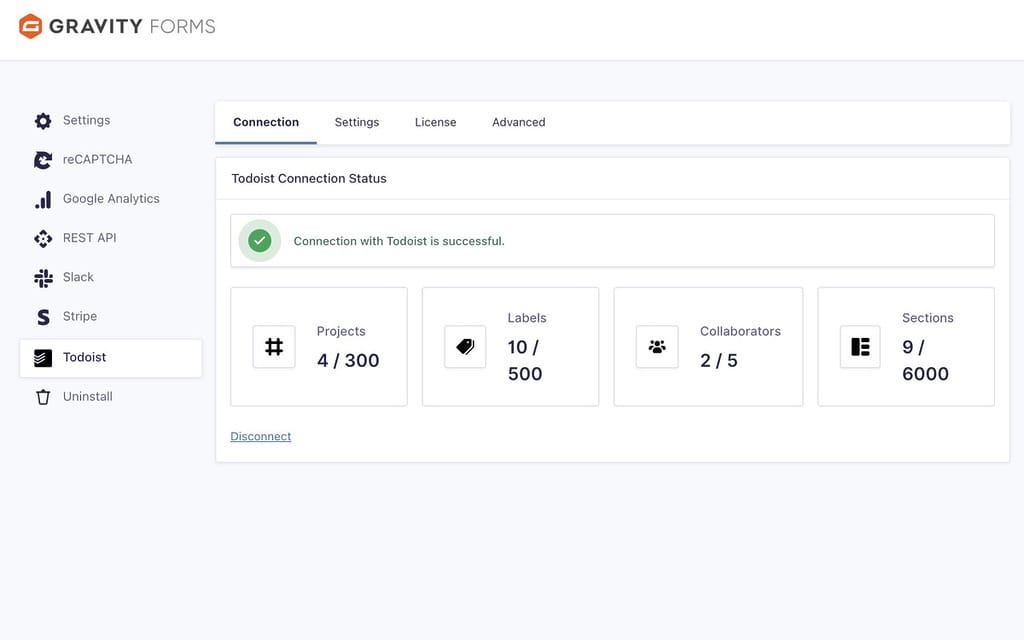Screen dimensions: 1024x640
Task: Click the green connection success checkmark
Action: [259, 240]
